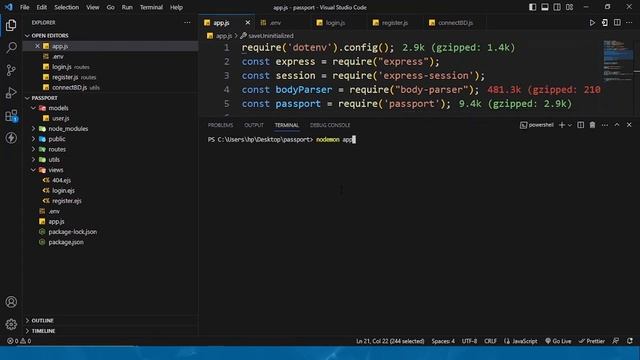
Task: Open the Selection menu
Action: pos(67,7)
